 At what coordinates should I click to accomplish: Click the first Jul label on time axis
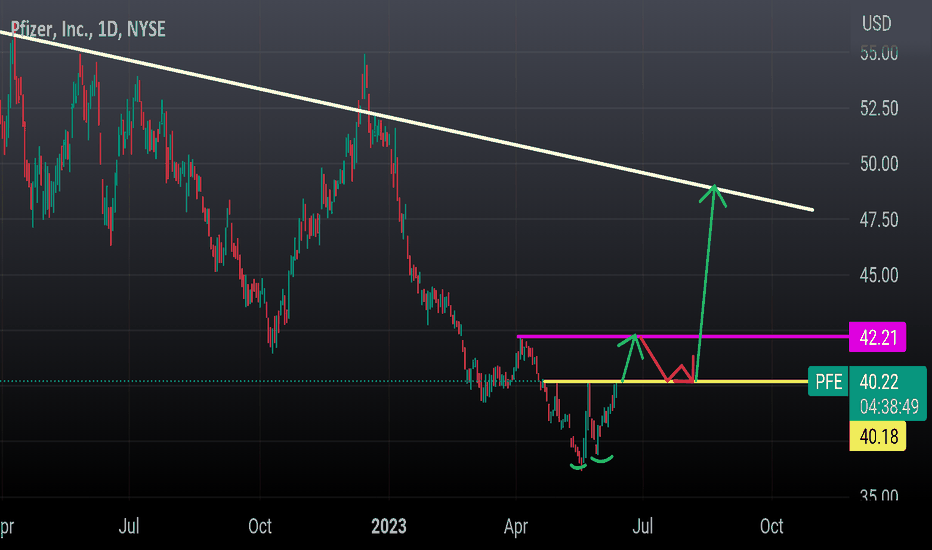129,526
